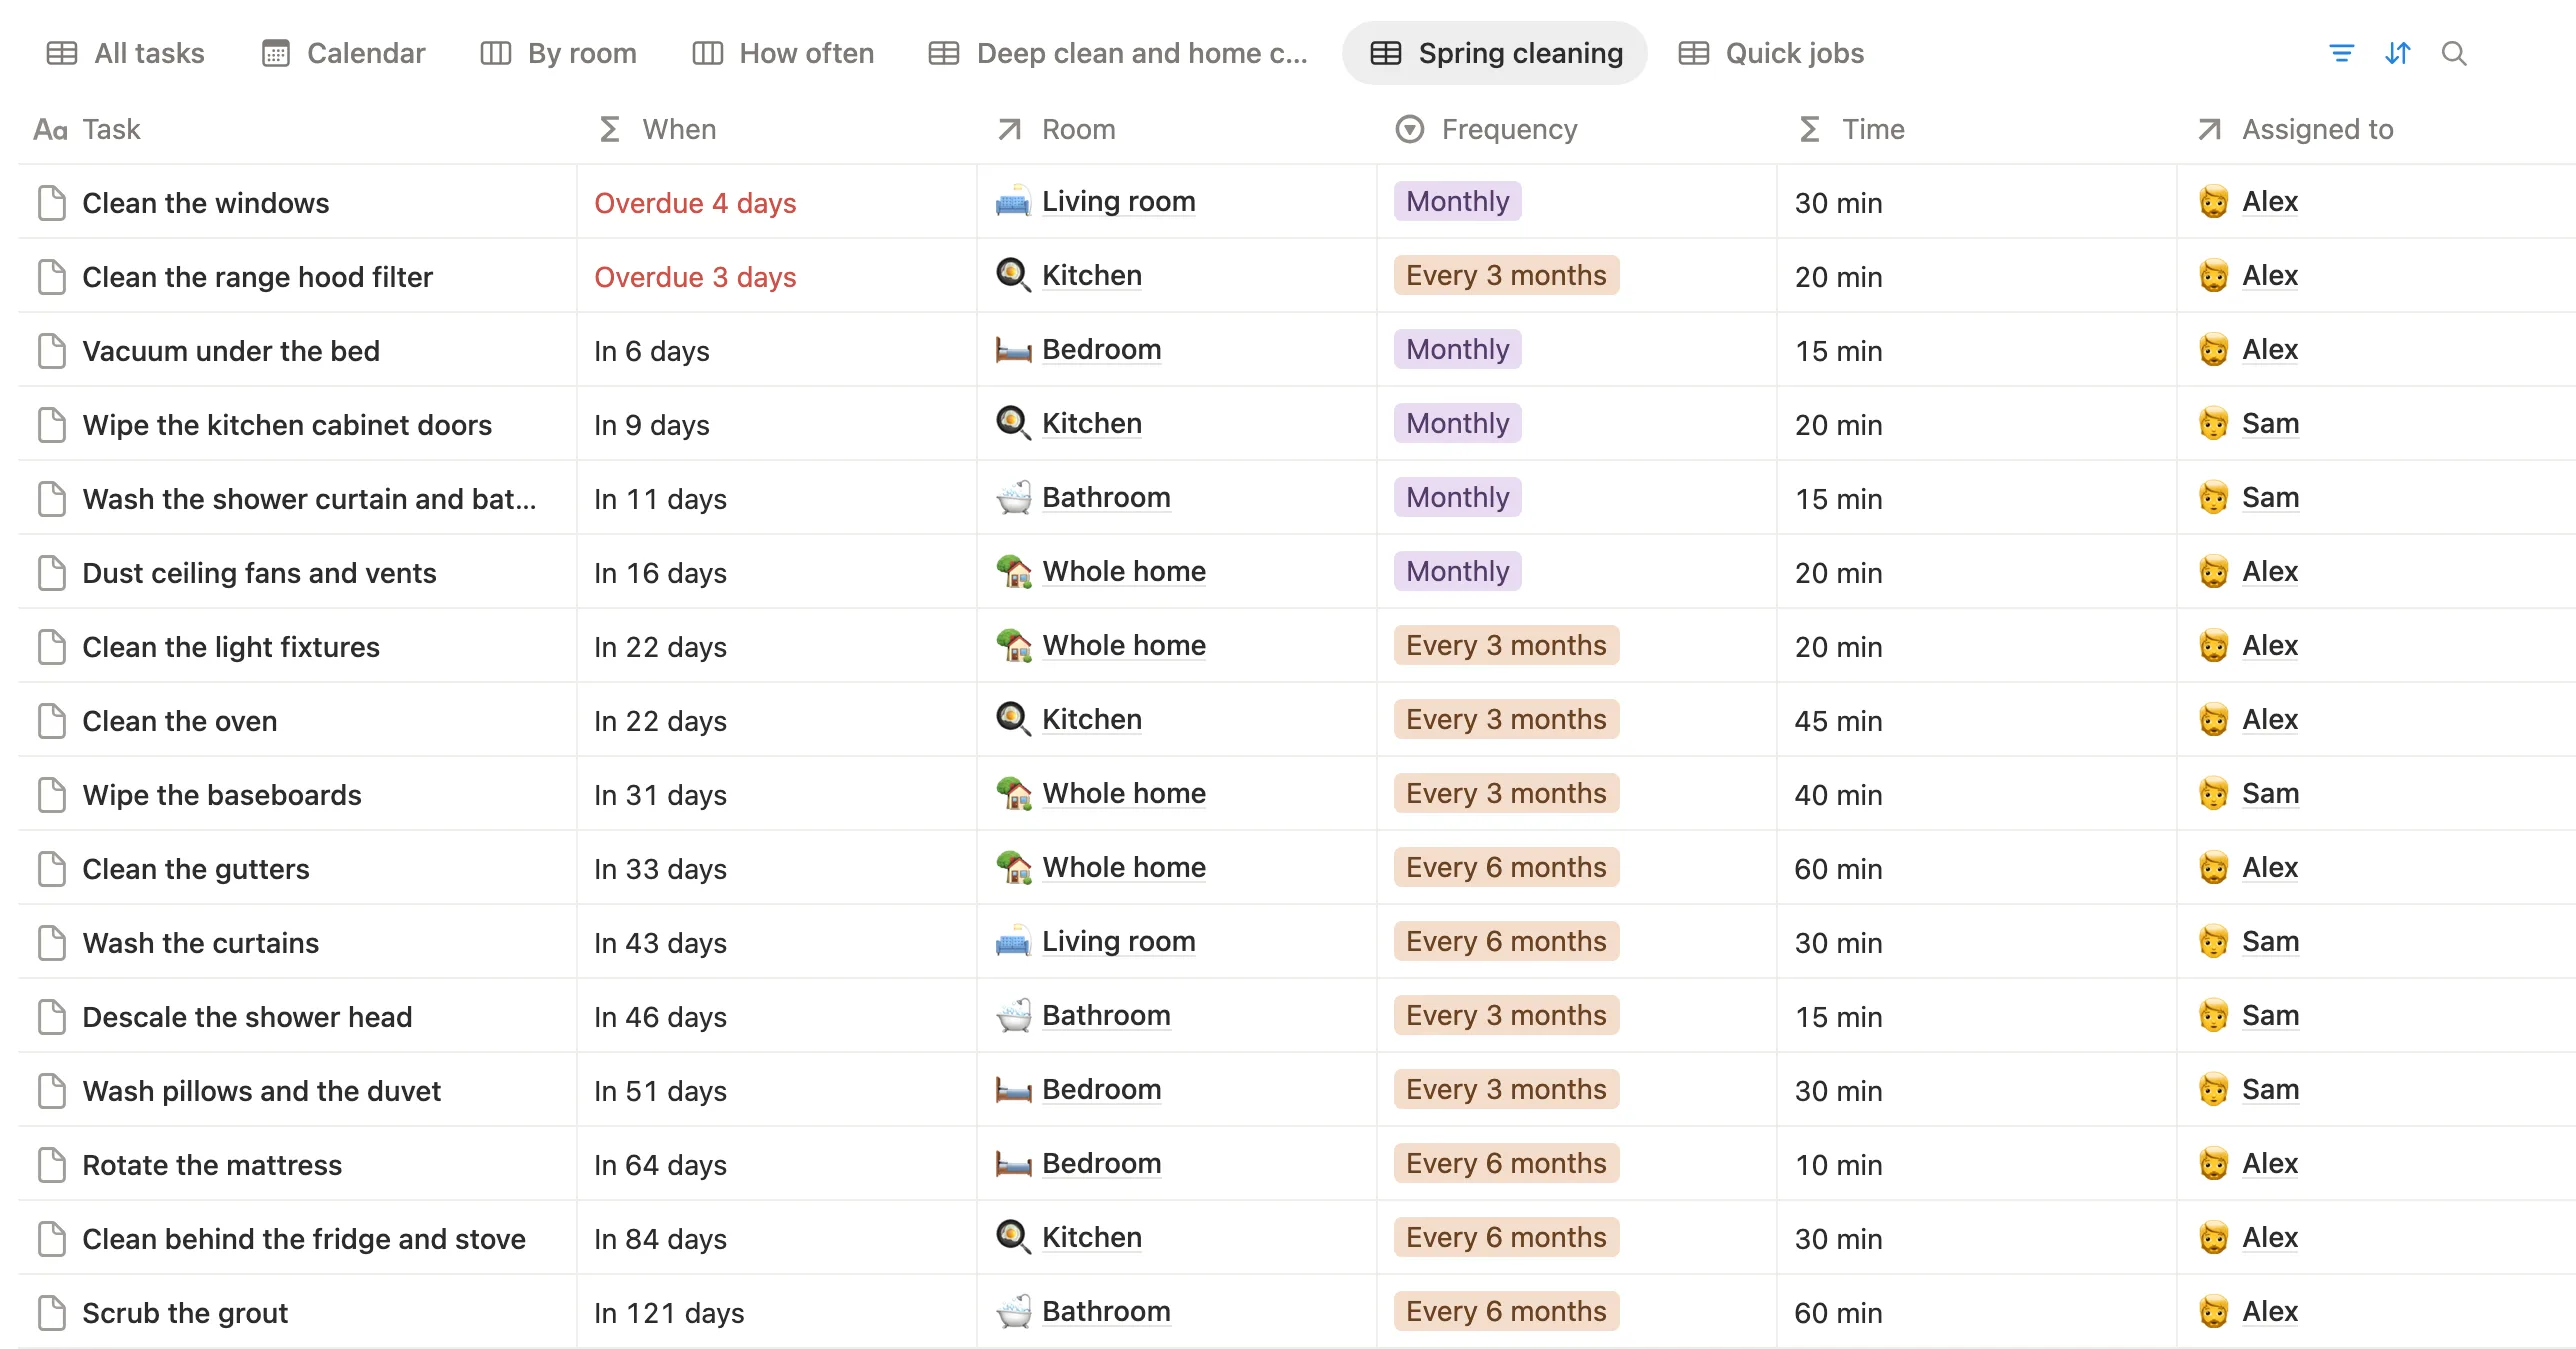Image resolution: width=2576 pixels, height=1349 pixels.
Task: Open the filter icon in the toolbar
Action: 2341,53
